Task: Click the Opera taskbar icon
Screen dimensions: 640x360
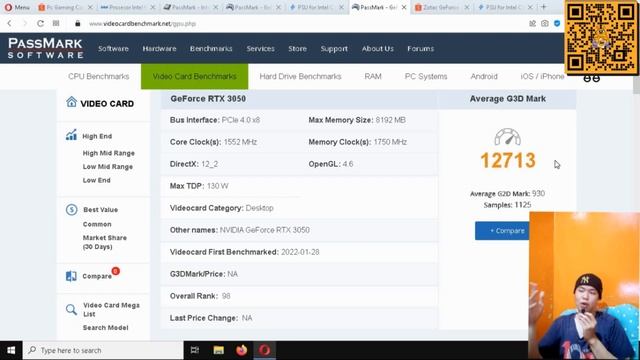Action: (x=264, y=350)
